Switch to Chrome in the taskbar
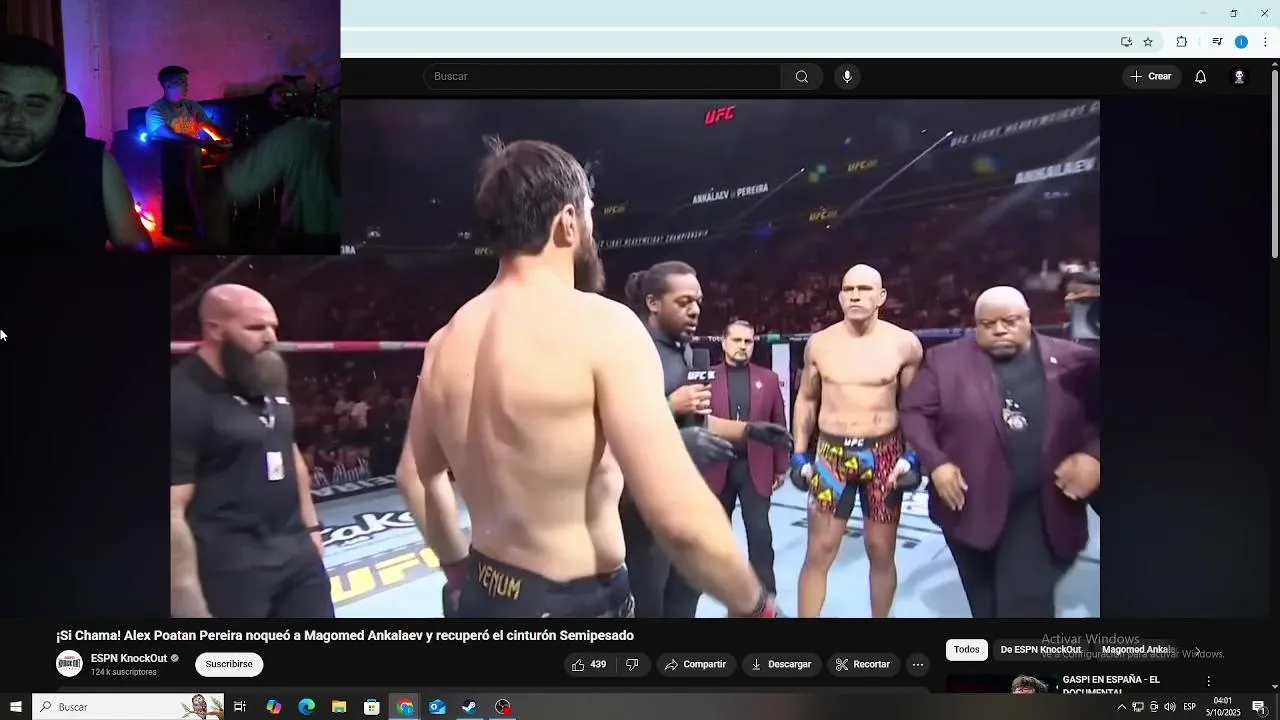The height and width of the screenshot is (720, 1280). click(405, 707)
